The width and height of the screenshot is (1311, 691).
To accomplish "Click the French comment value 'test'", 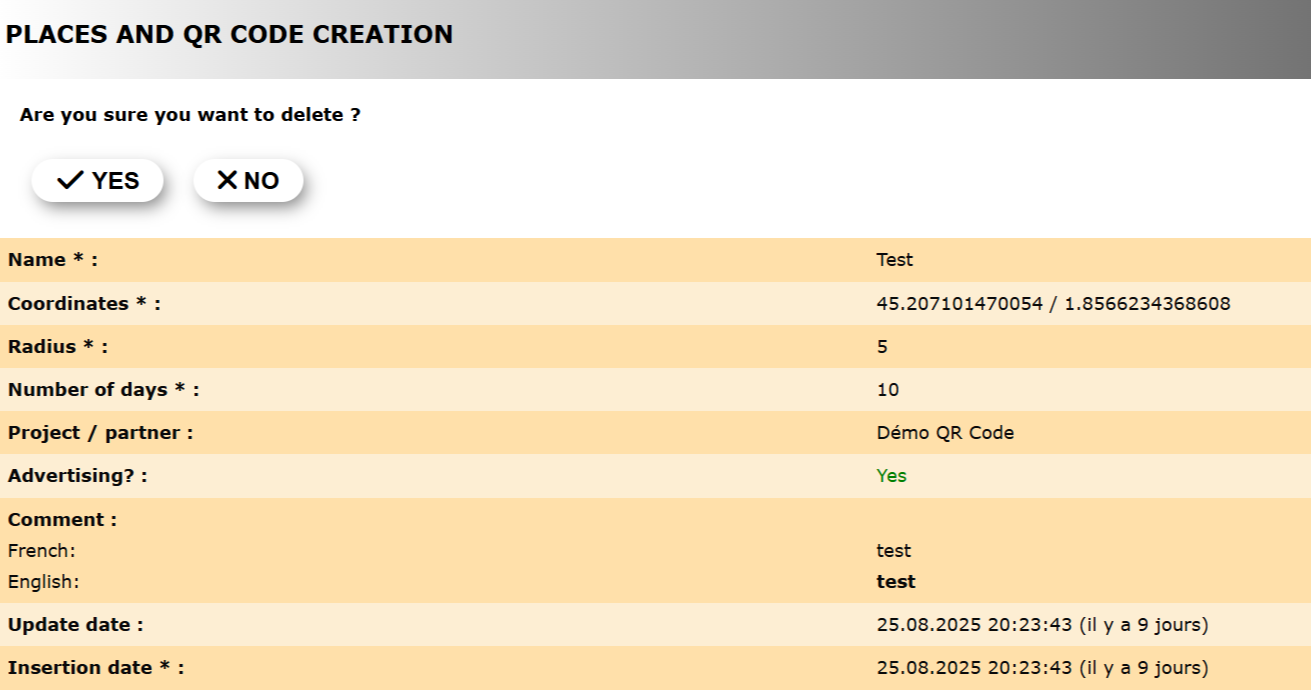I will click(893, 551).
